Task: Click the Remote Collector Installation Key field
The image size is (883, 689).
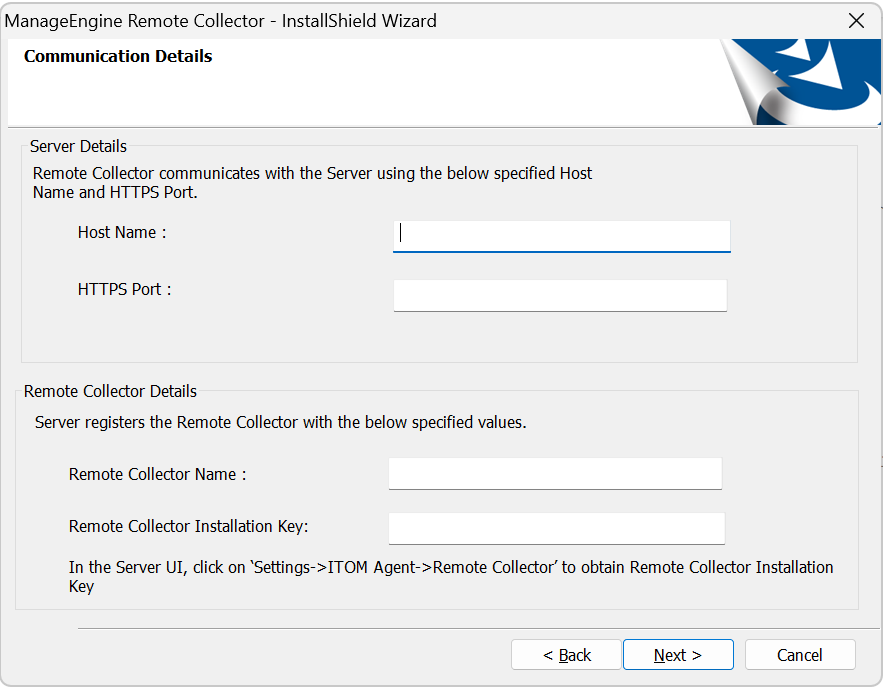Action: tap(557, 528)
